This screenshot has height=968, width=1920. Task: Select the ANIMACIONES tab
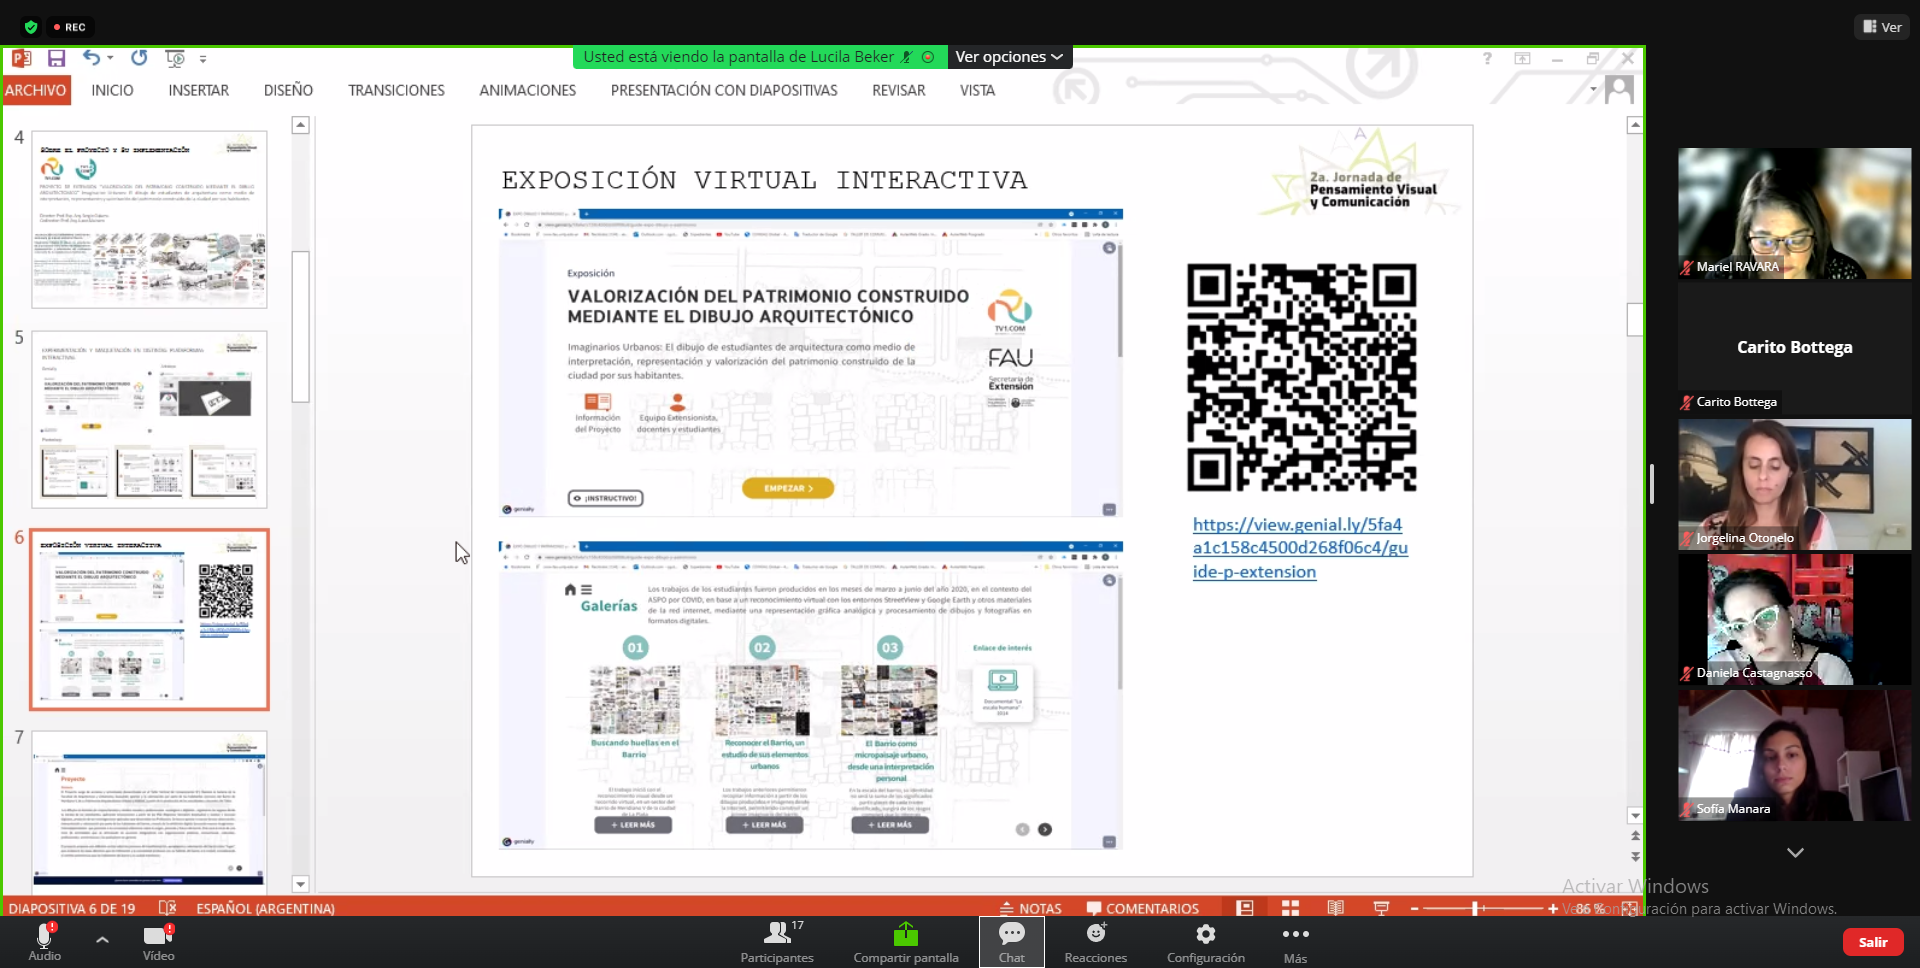[x=527, y=90]
